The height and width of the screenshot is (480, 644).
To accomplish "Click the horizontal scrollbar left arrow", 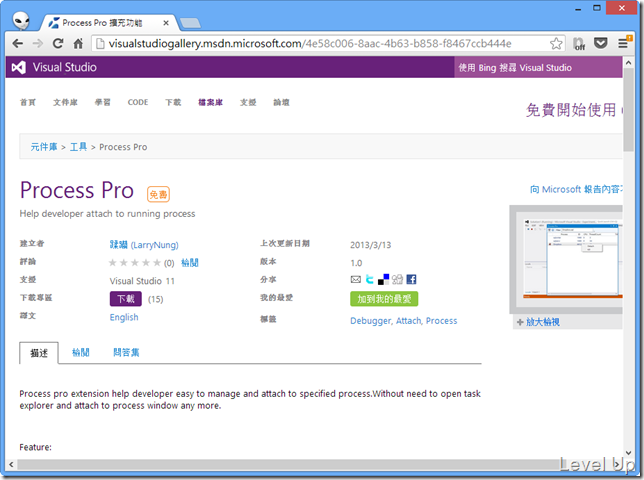I will [11, 464].
